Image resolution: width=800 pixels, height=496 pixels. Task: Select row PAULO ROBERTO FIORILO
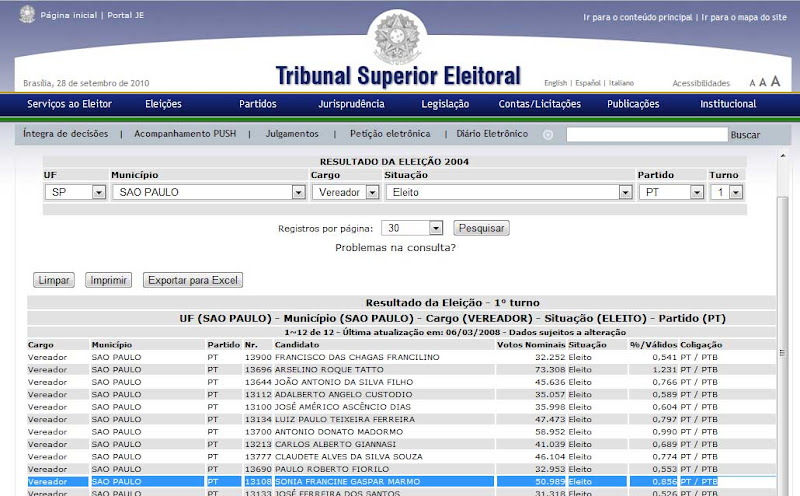coord(401,469)
